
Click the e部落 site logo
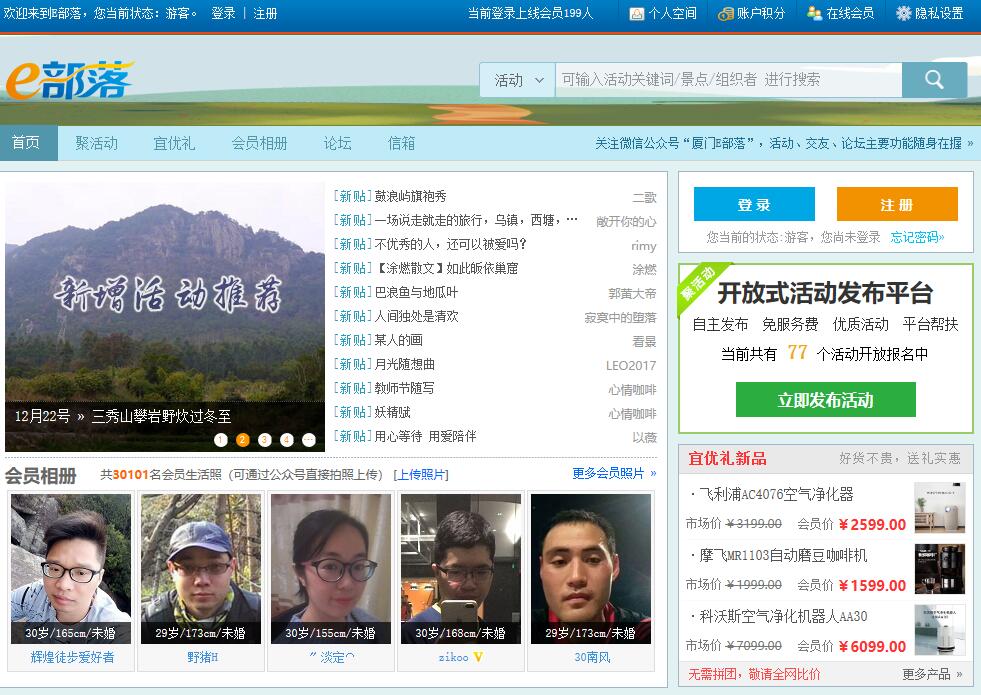point(70,80)
